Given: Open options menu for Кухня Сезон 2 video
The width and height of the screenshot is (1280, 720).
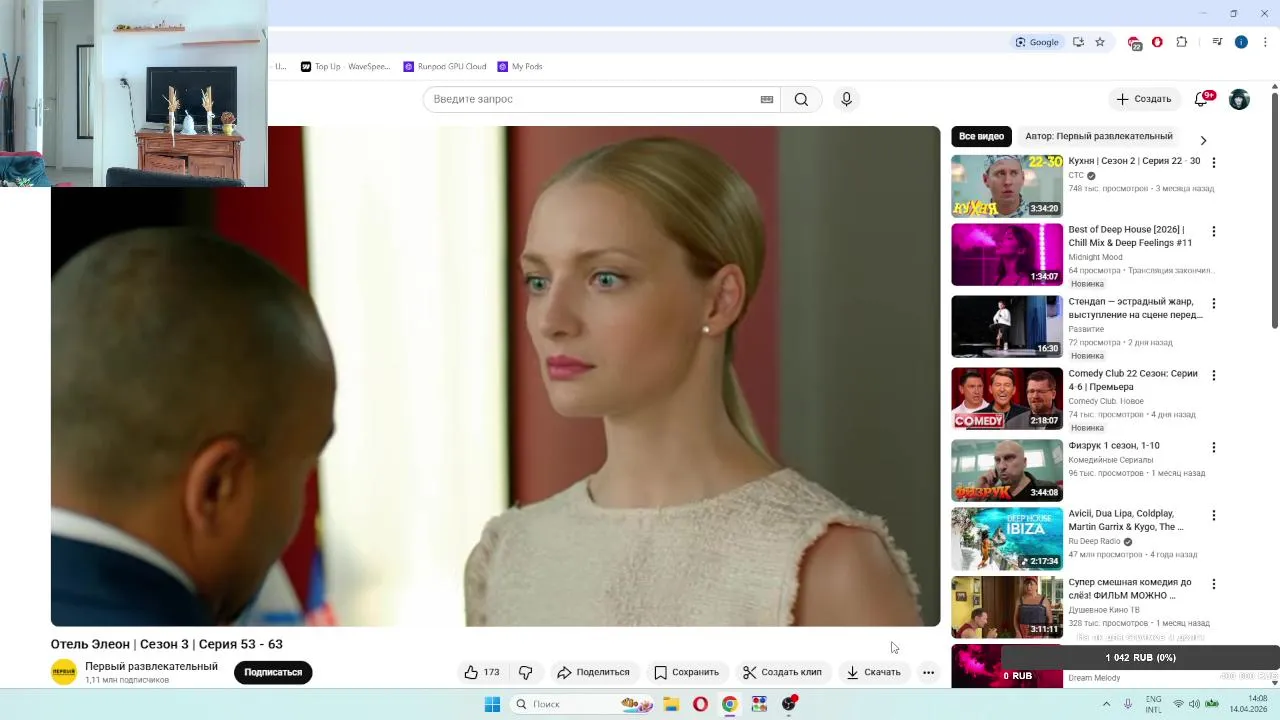Looking at the screenshot, I should pyautogui.click(x=1214, y=162).
